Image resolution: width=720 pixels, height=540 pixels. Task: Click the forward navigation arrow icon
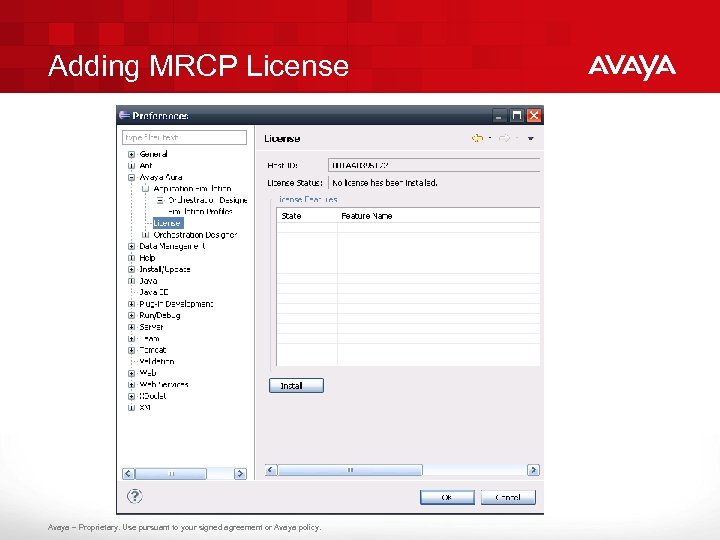tap(504, 138)
